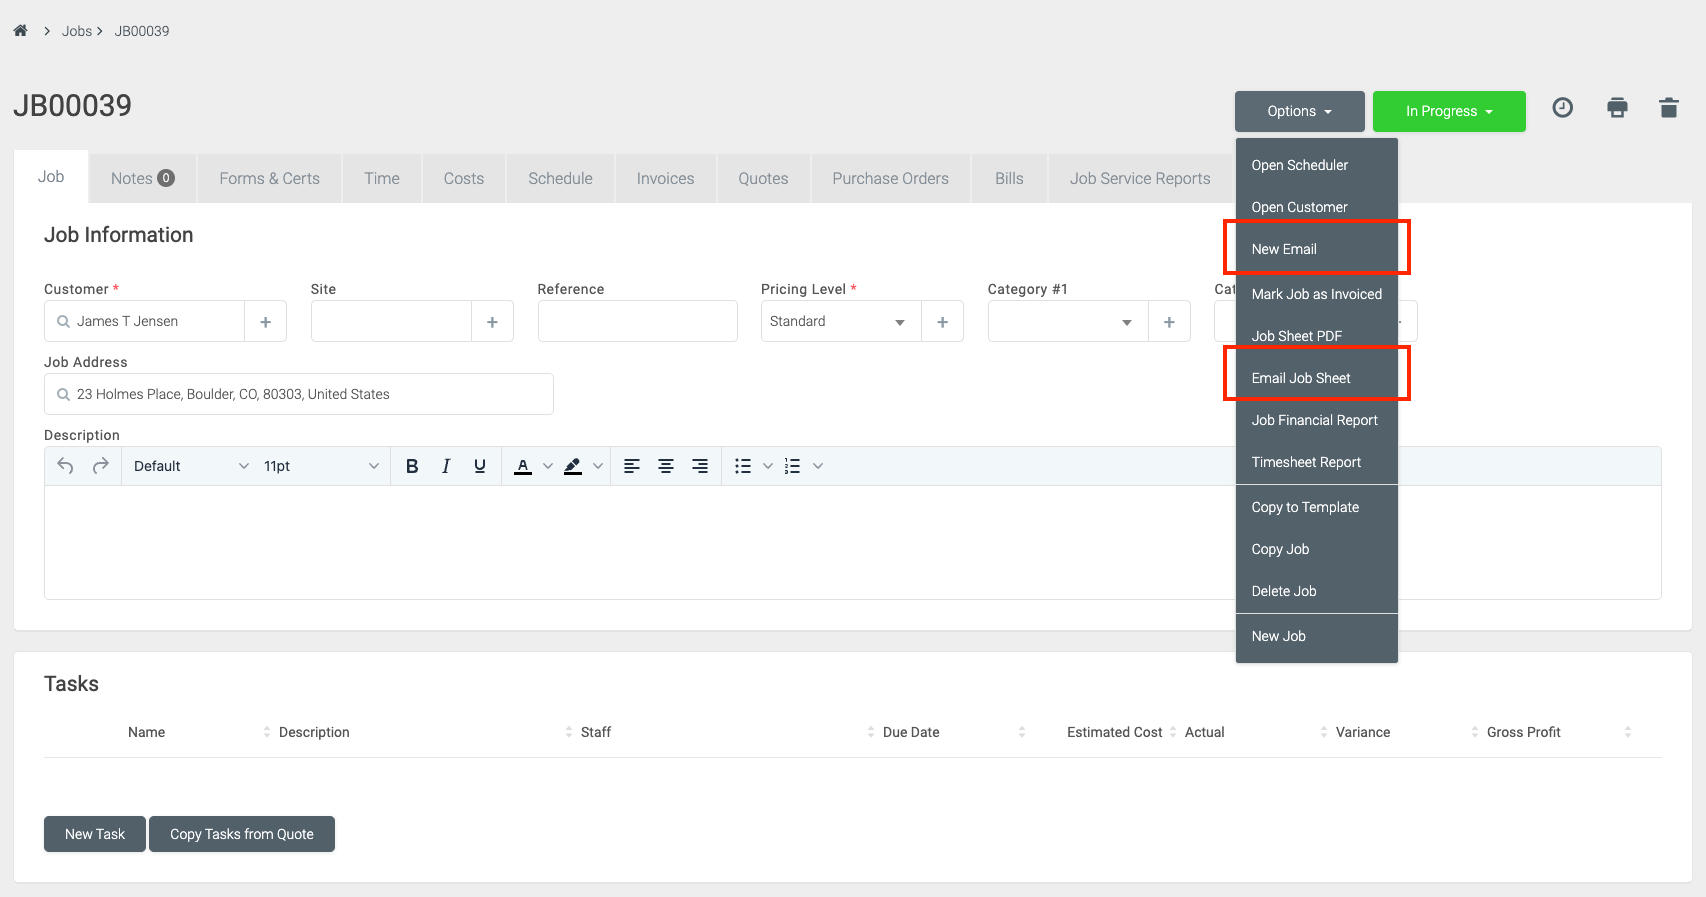Open the Bills tab

pyautogui.click(x=1009, y=178)
